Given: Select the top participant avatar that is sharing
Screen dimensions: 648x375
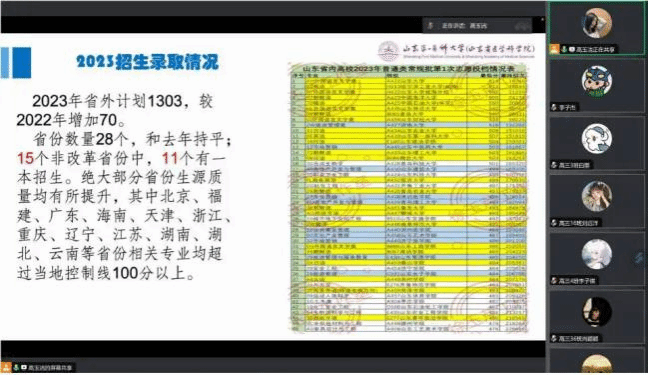Looking at the screenshot, I should pyautogui.click(x=597, y=23).
